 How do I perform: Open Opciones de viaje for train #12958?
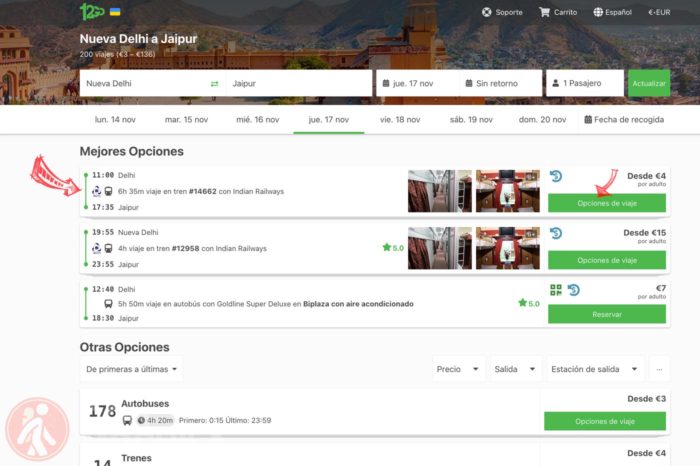click(x=607, y=260)
